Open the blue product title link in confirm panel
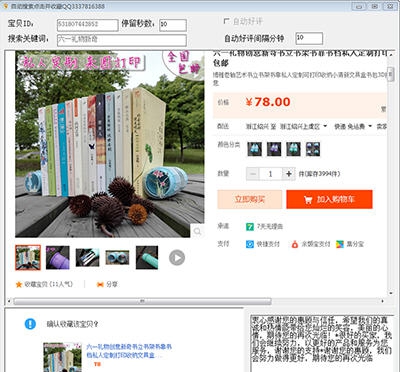 (x=129, y=351)
